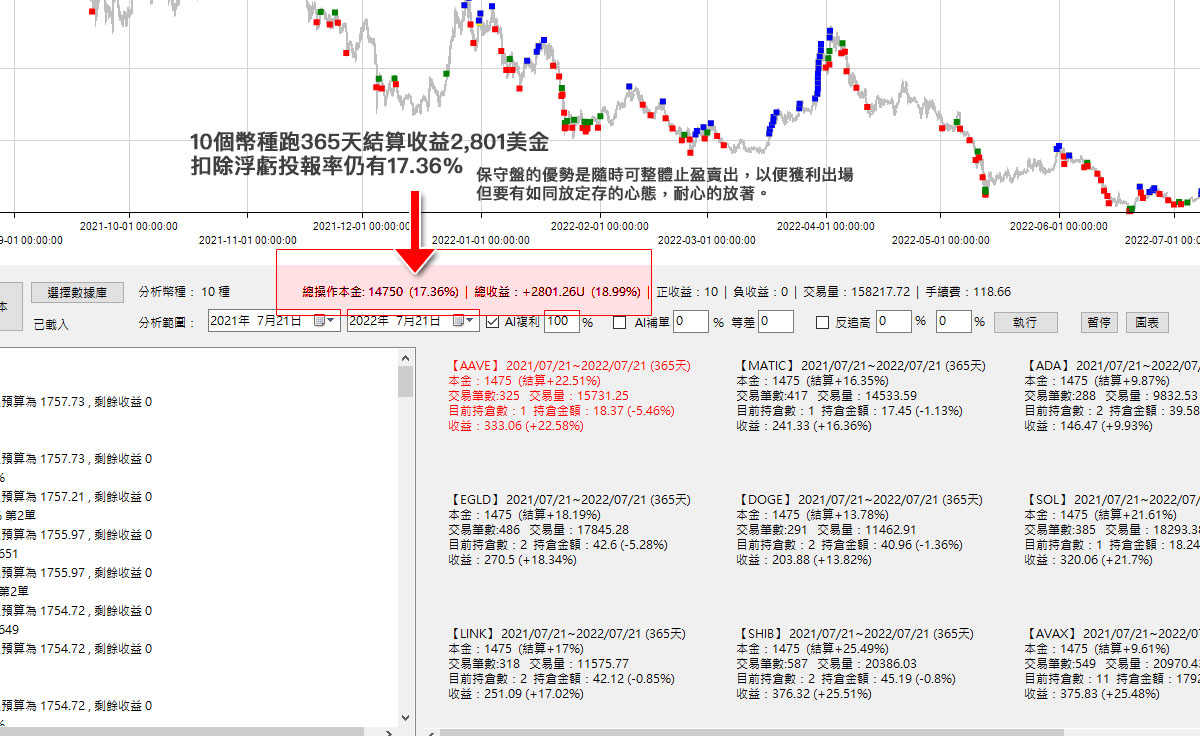
Task: Click the log panel scroll down arrow
Action: click(x=405, y=718)
